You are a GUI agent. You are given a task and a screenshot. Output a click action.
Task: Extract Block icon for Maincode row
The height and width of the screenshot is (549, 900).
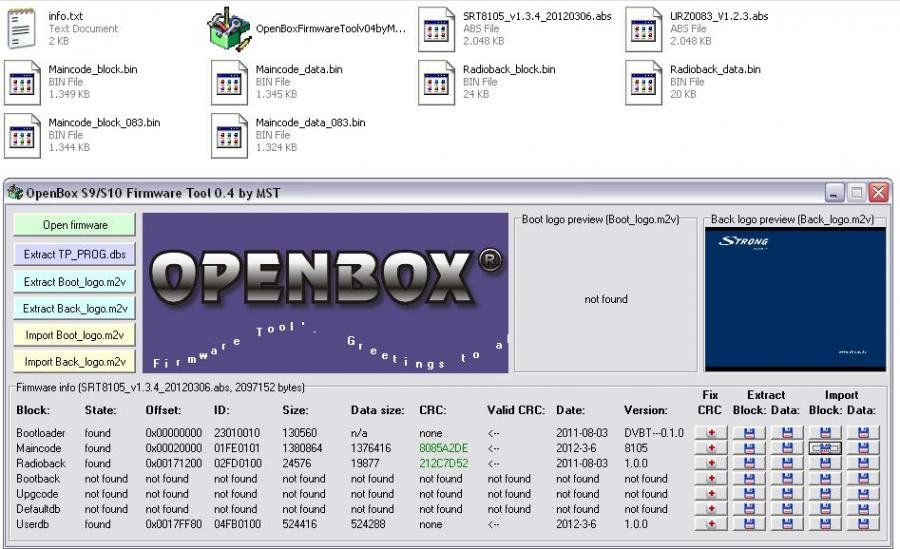point(749,448)
